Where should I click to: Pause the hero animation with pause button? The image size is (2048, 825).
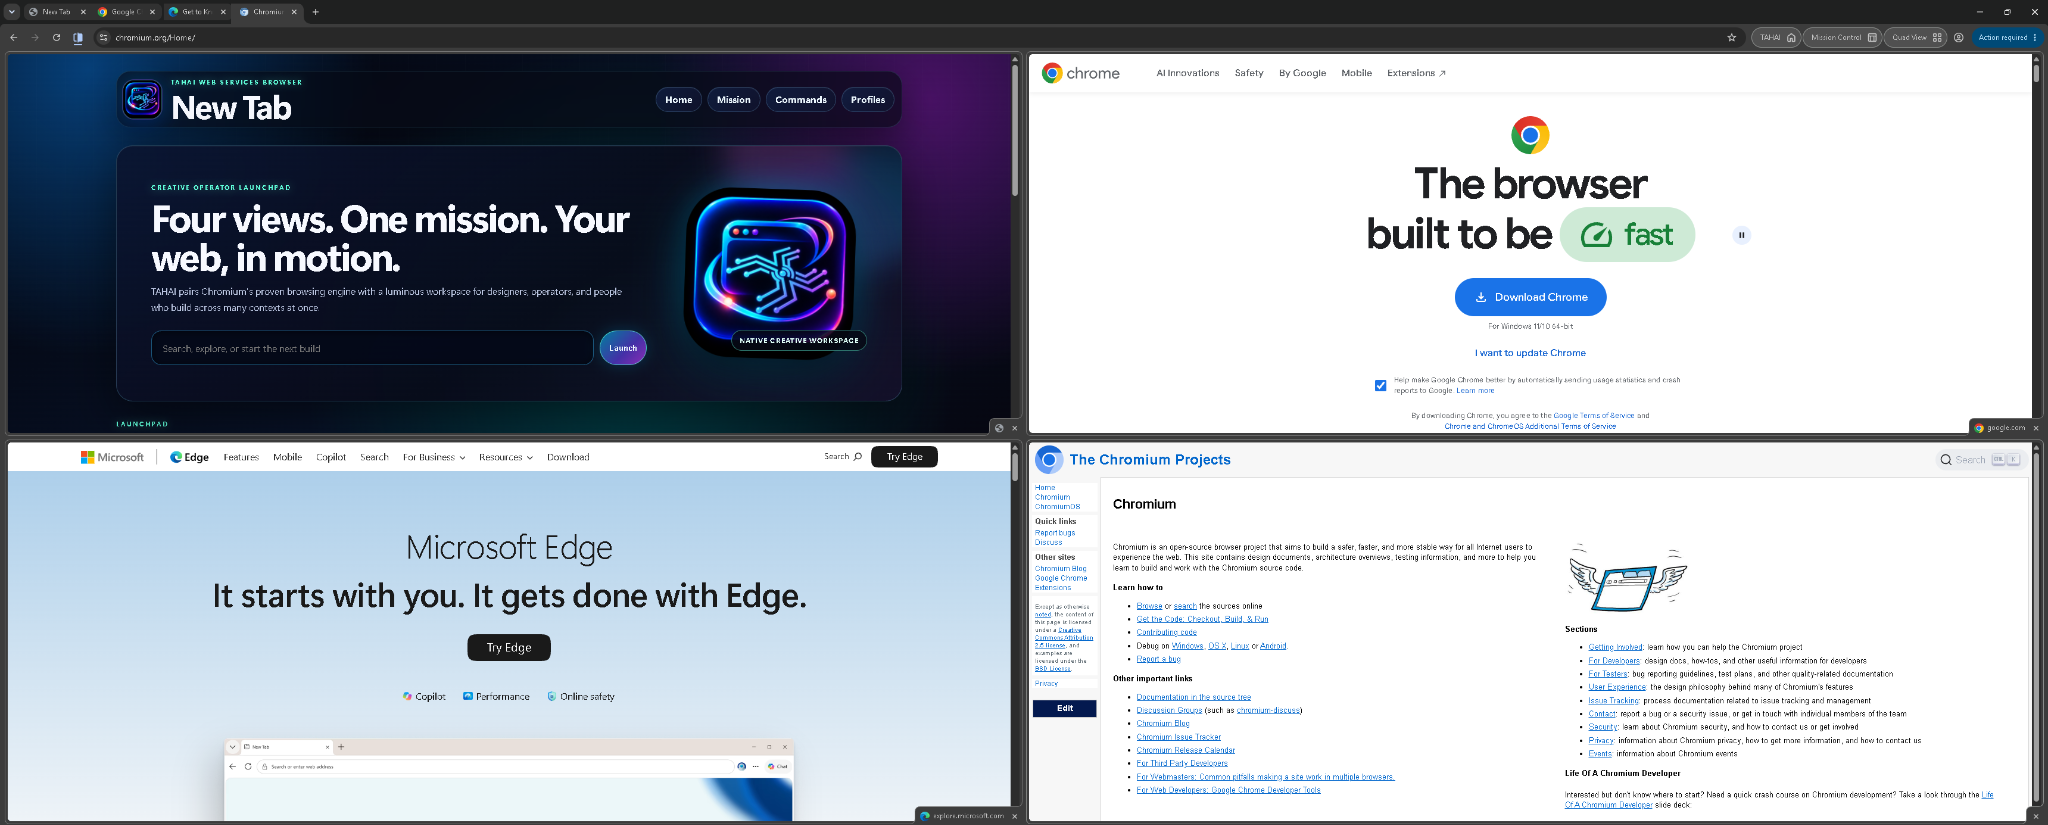click(1741, 235)
